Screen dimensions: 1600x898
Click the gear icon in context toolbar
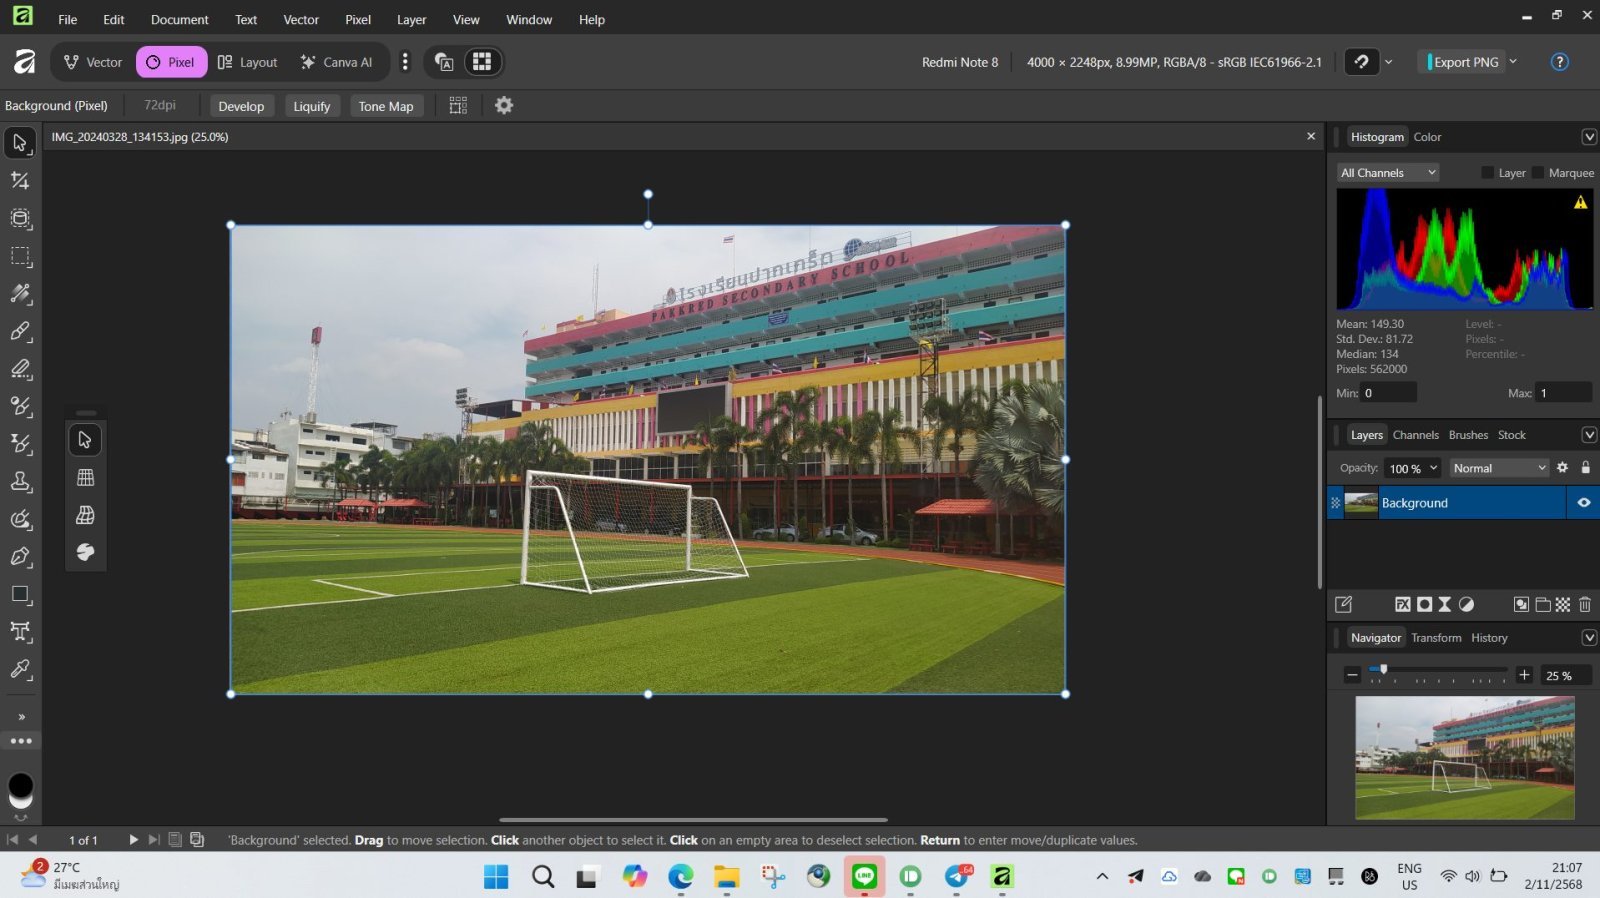click(x=504, y=105)
